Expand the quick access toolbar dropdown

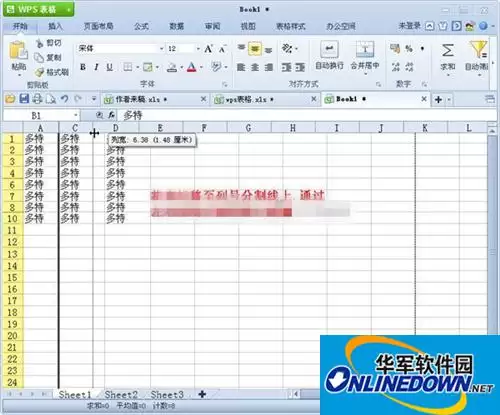pyautogui.click(x=94, y=99)
